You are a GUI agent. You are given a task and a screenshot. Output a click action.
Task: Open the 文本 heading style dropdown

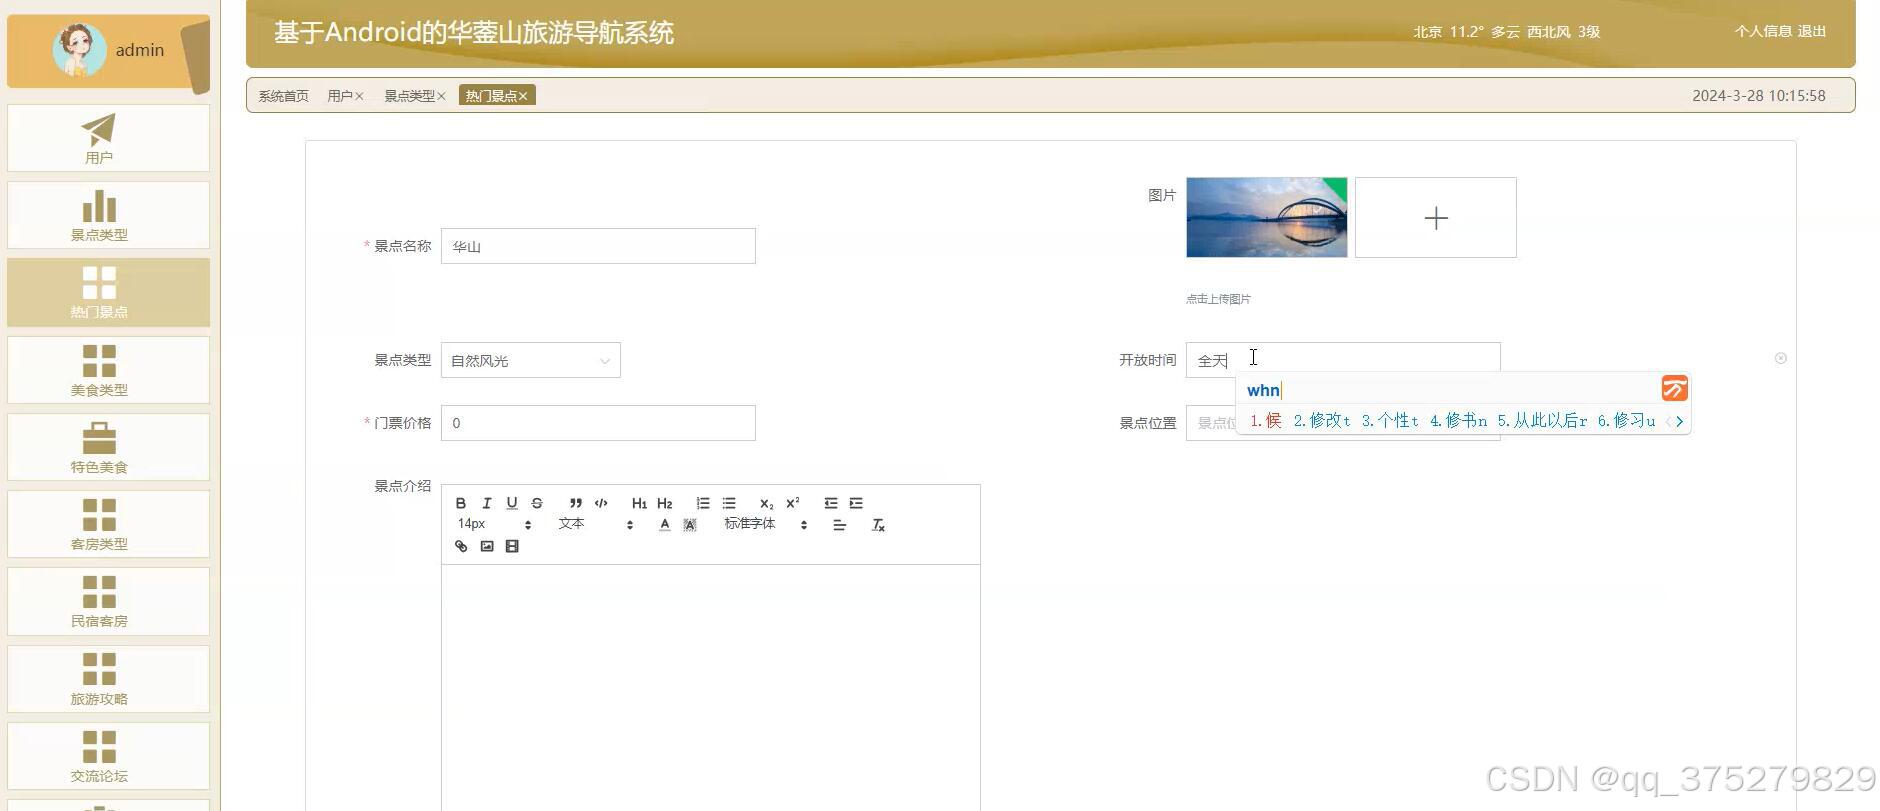click(x=596, y=524)
